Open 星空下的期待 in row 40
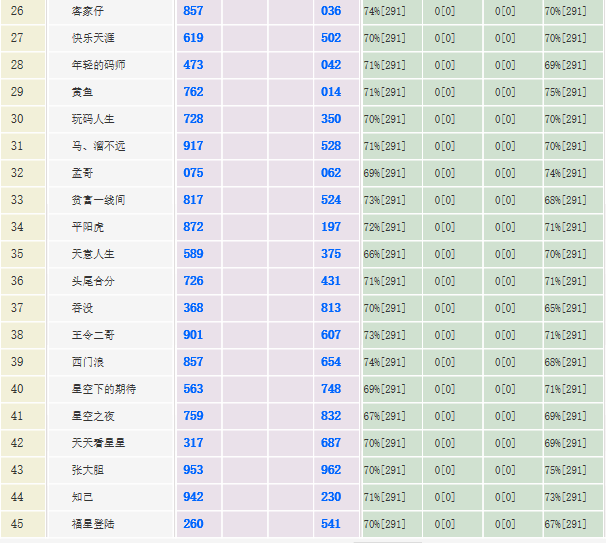 tap(104, 389)
